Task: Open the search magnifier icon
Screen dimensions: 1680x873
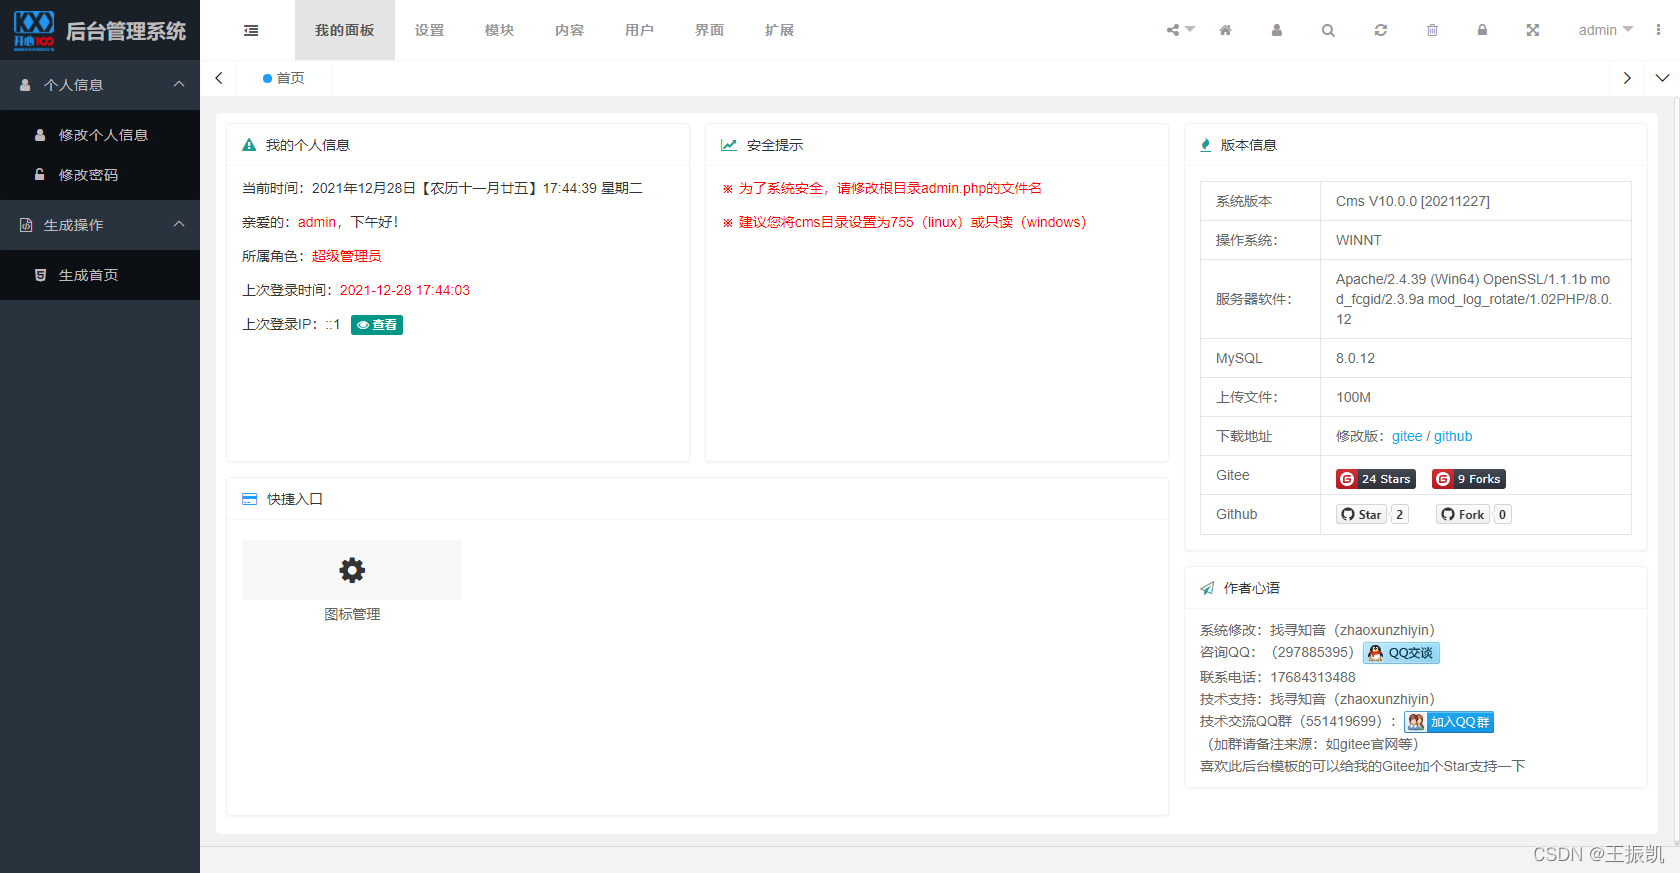Action: point(1328,31)
